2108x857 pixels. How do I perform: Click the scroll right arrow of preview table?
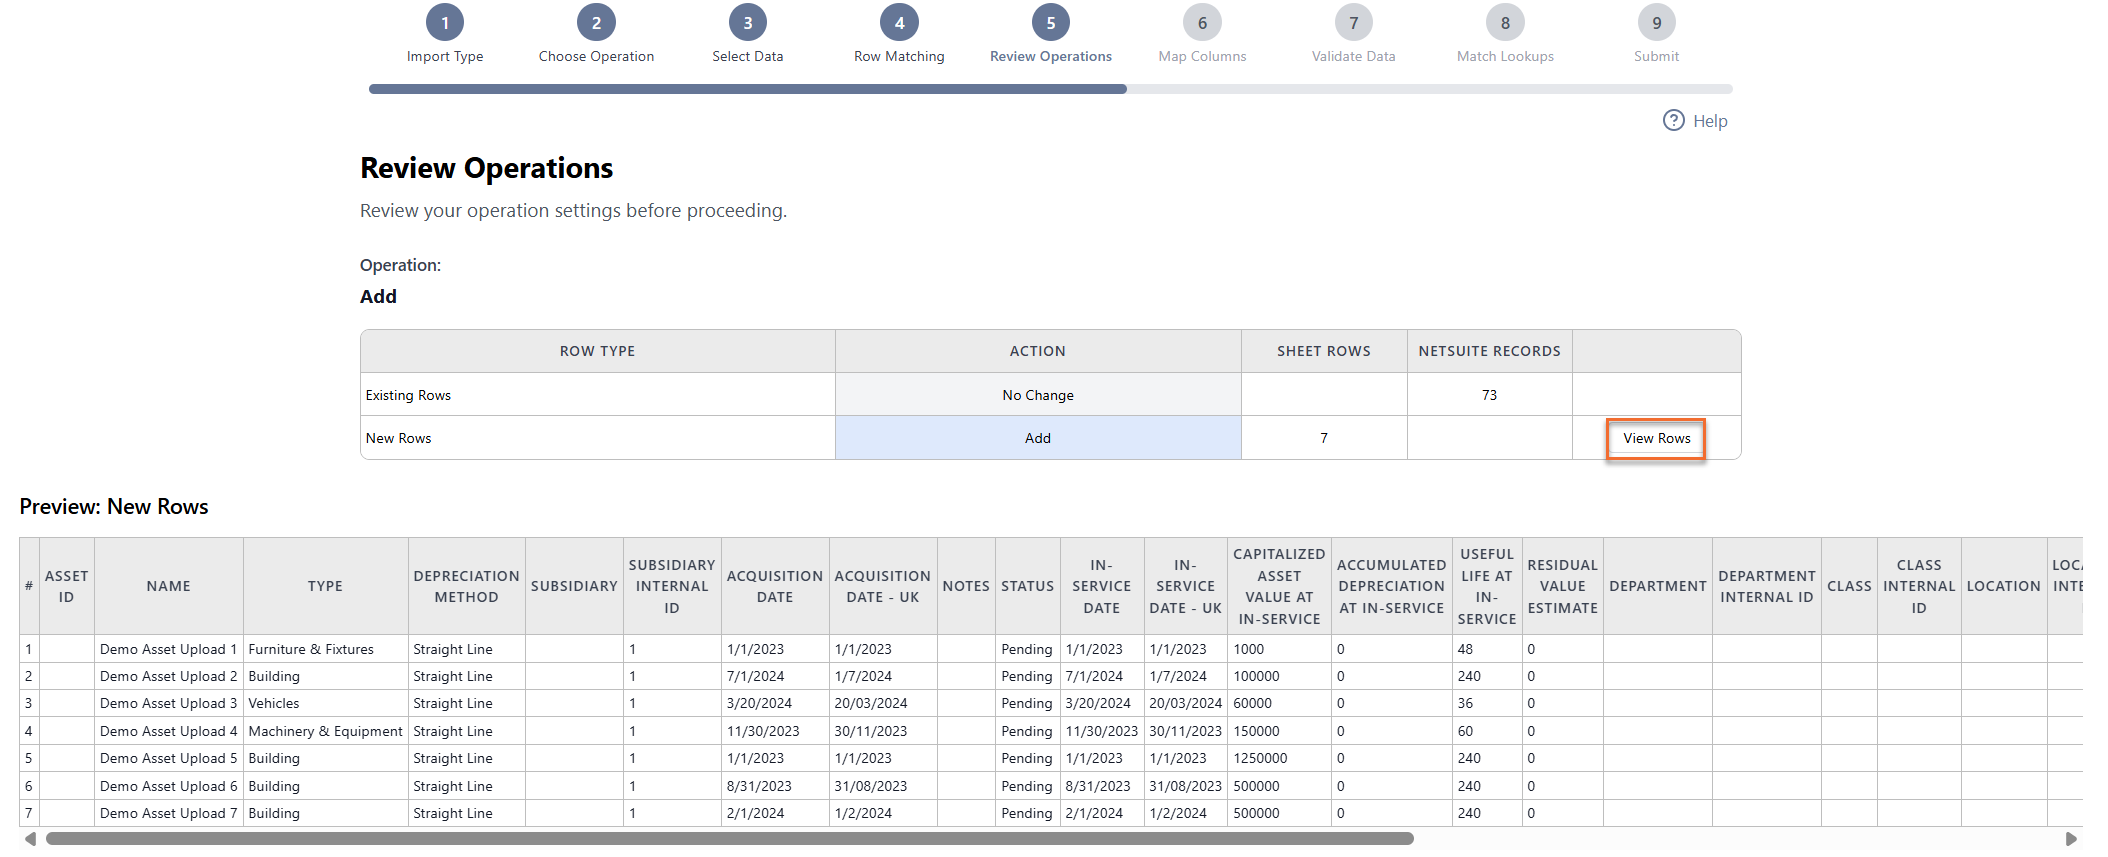coord(2072,838)
